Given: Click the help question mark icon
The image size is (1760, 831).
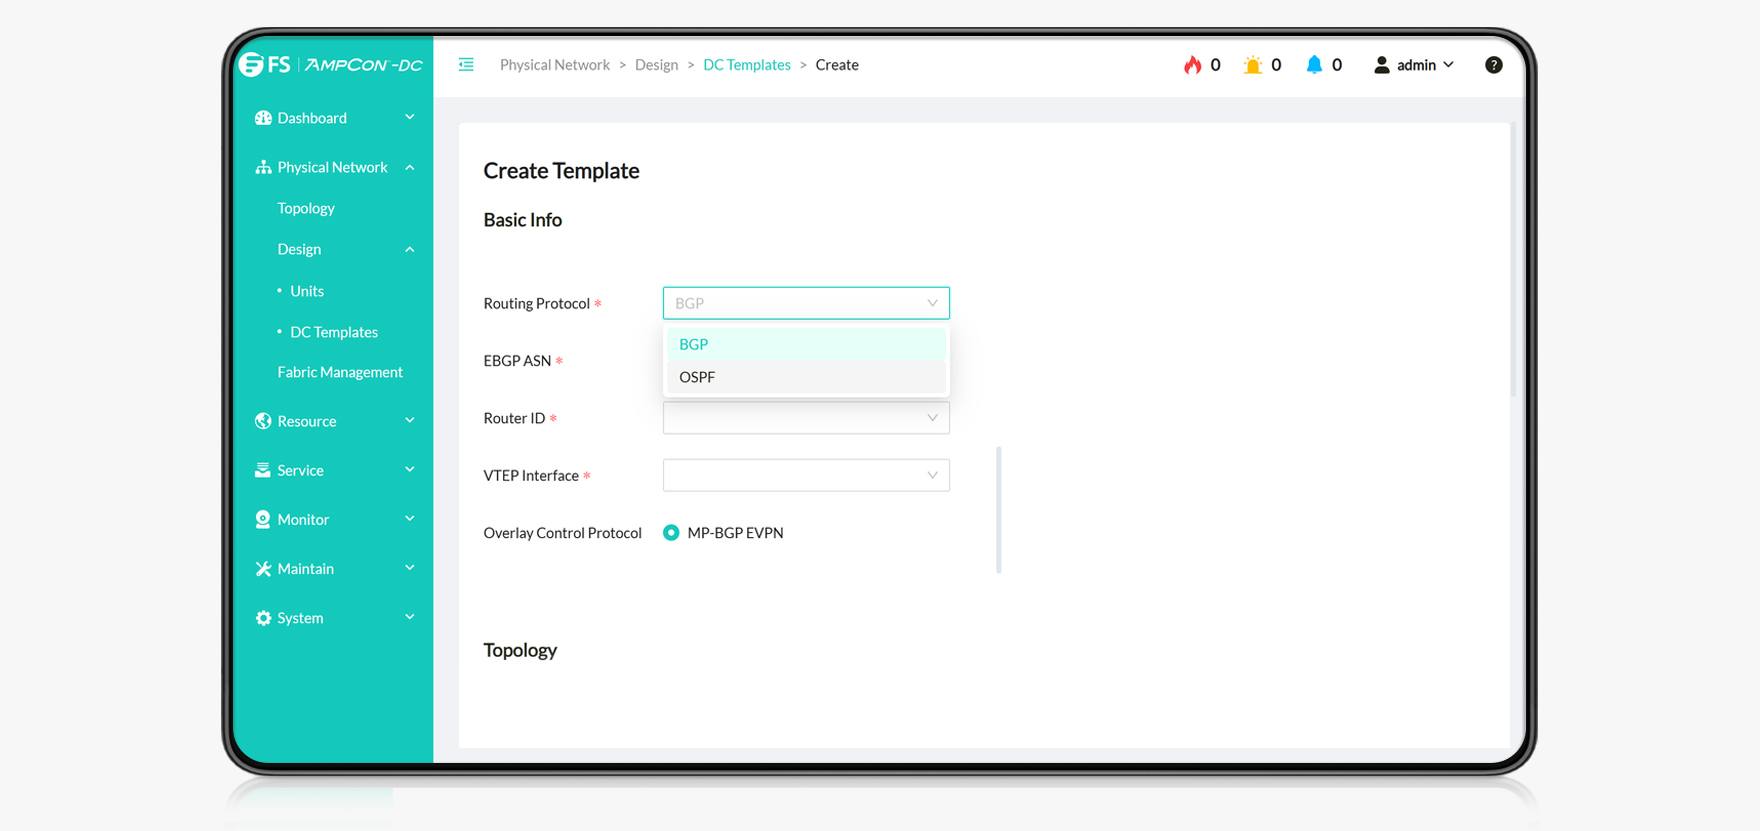Looking at the screenshot, I should coord(1493,65).
